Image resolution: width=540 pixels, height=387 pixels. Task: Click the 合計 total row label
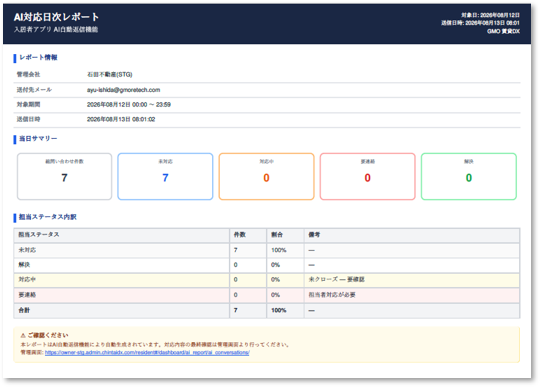(x=24, y=310)
